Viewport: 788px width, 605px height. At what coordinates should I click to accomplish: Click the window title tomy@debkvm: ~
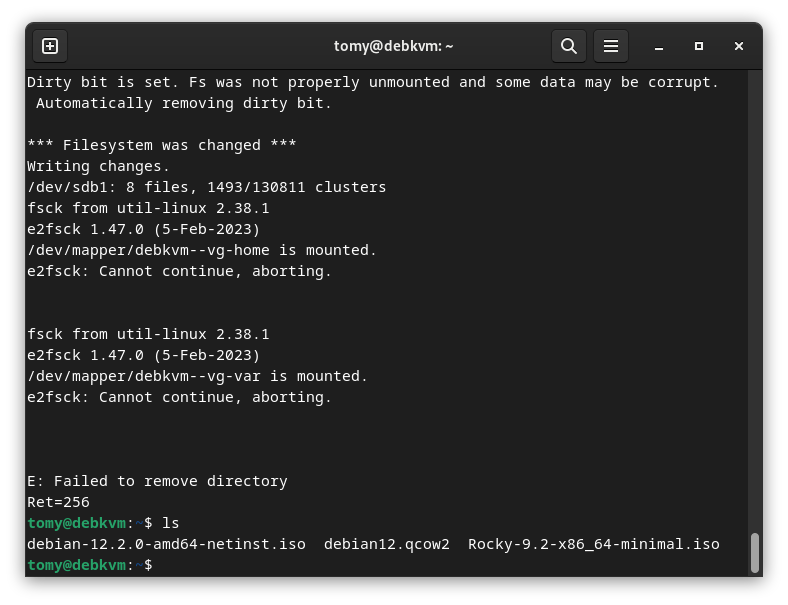coord(393,46)
